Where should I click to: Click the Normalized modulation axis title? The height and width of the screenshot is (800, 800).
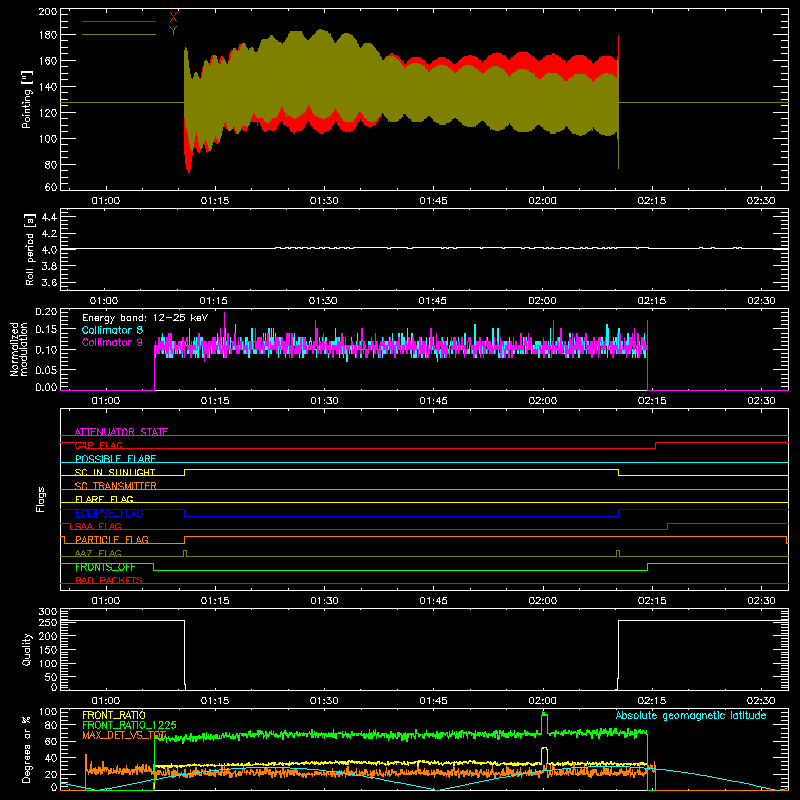pyautogui.click(x=19, y=349)
